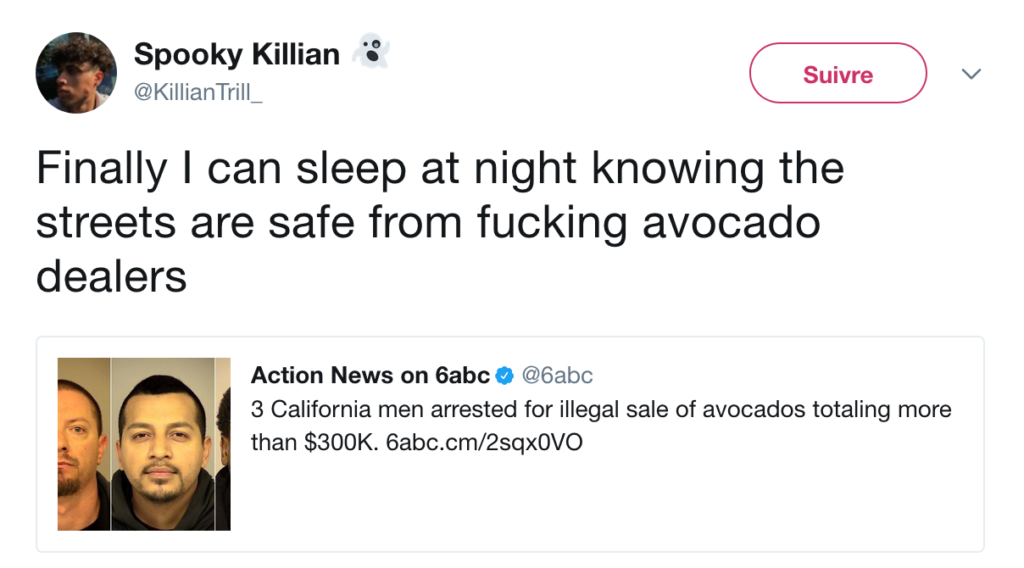
Task: Click the word 'avocados' in the quoted headline
Action: pyautogui.click(x=735, y=409)
